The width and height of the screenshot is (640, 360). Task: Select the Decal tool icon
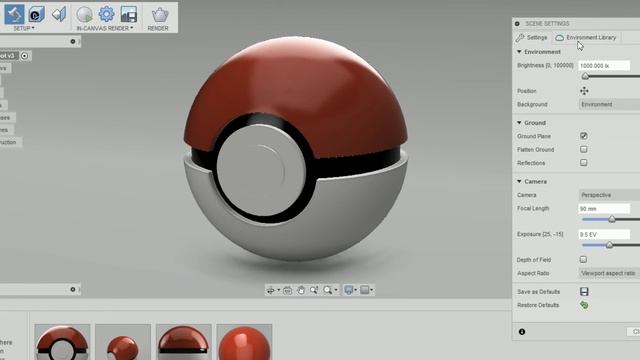(59, 14)
